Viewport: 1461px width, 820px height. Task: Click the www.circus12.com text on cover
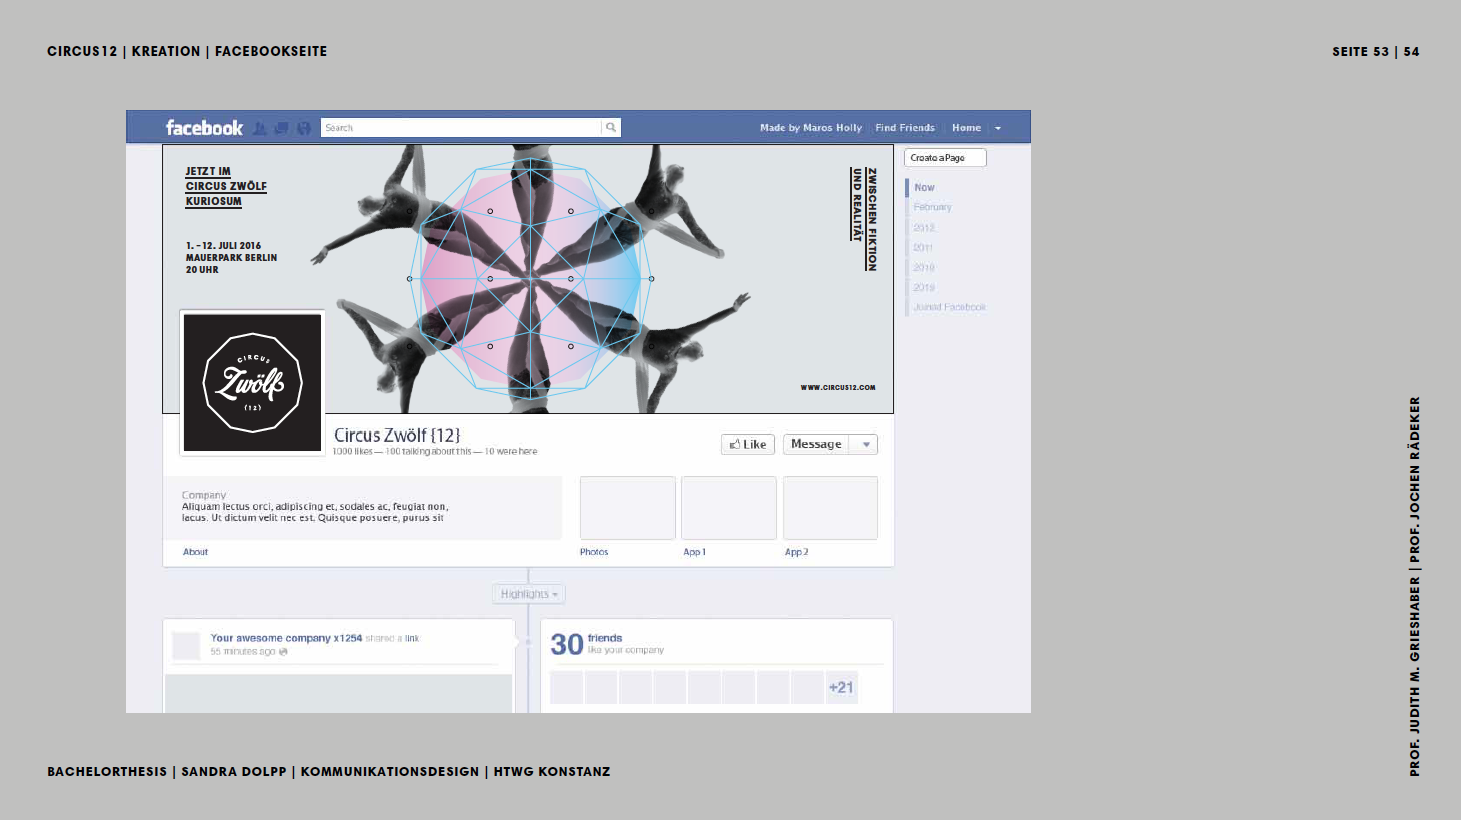click(x=838, y=388)
